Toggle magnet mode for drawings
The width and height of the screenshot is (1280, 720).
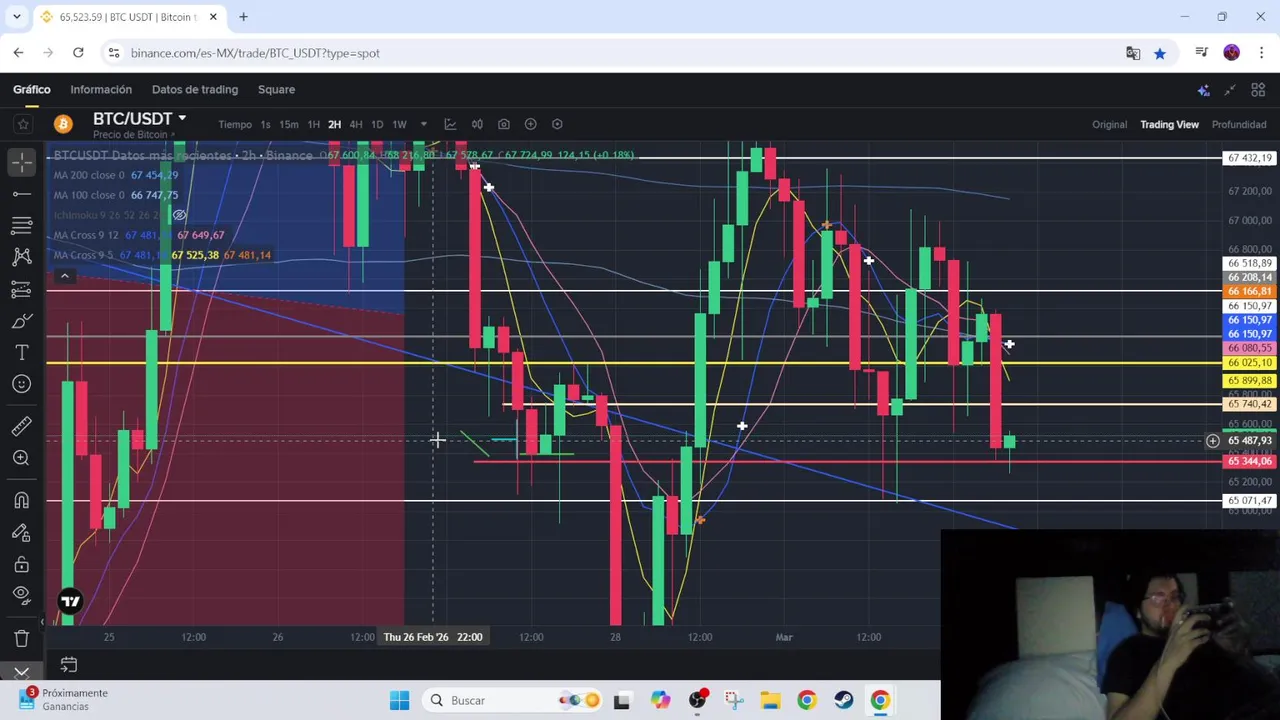tap(22, 500)
